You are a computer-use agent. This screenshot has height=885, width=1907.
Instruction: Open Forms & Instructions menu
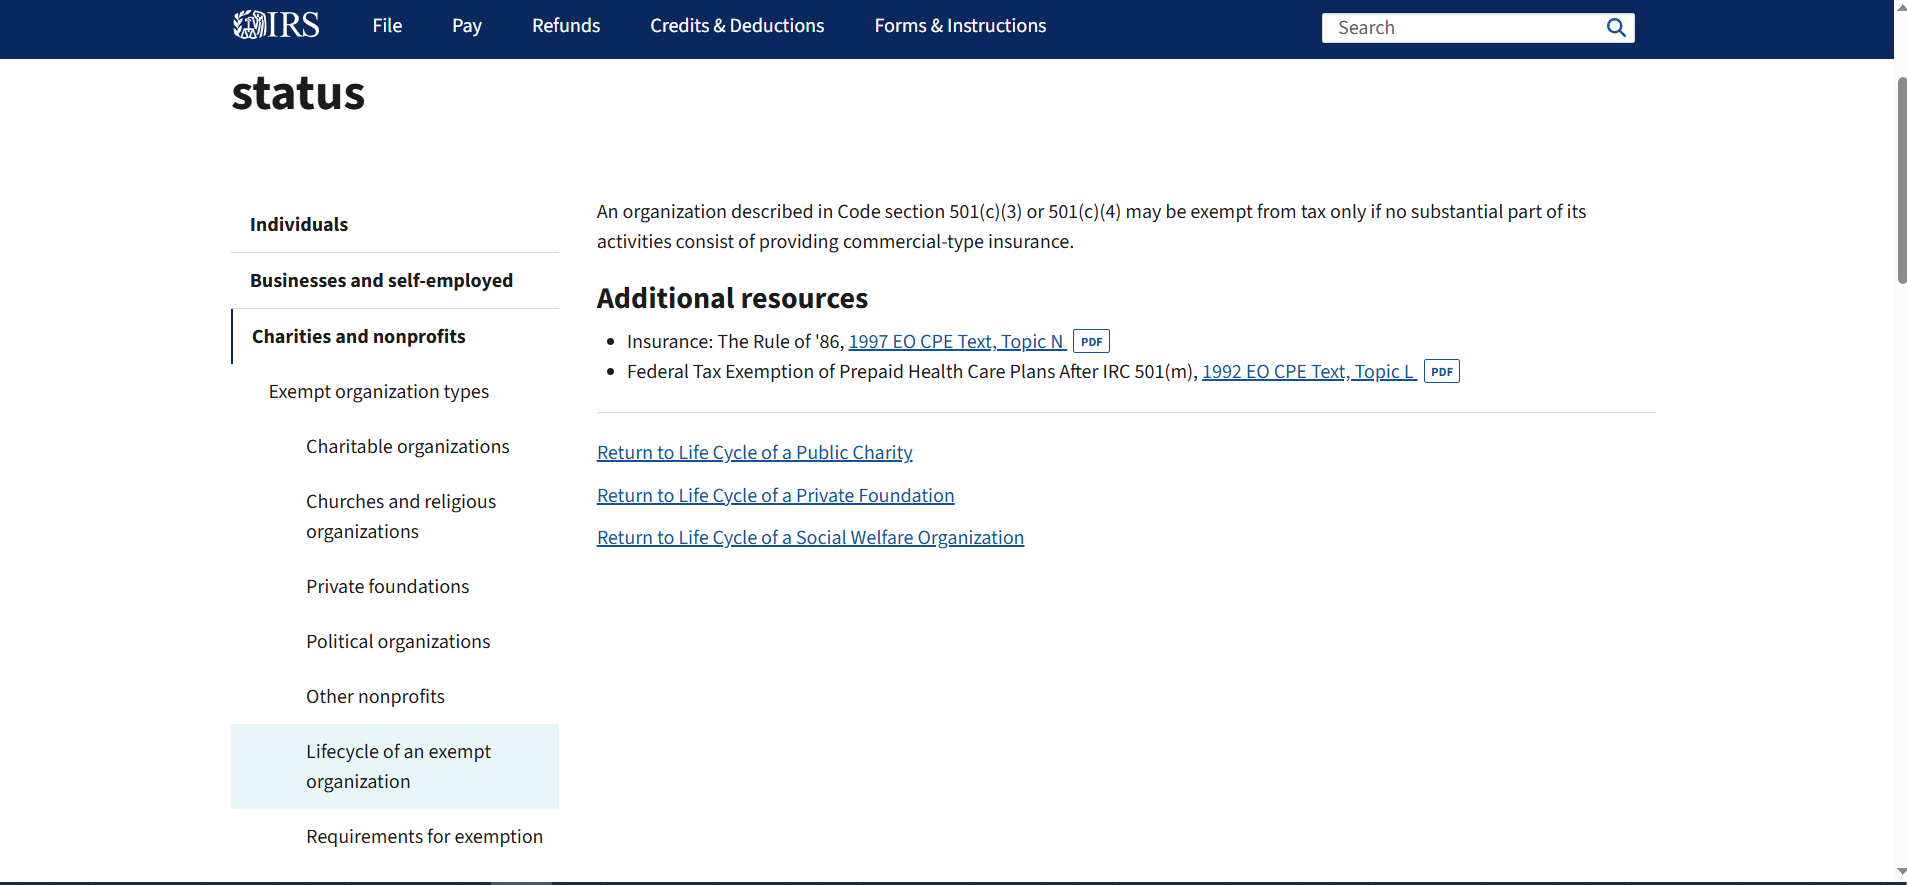pos(960,26)
